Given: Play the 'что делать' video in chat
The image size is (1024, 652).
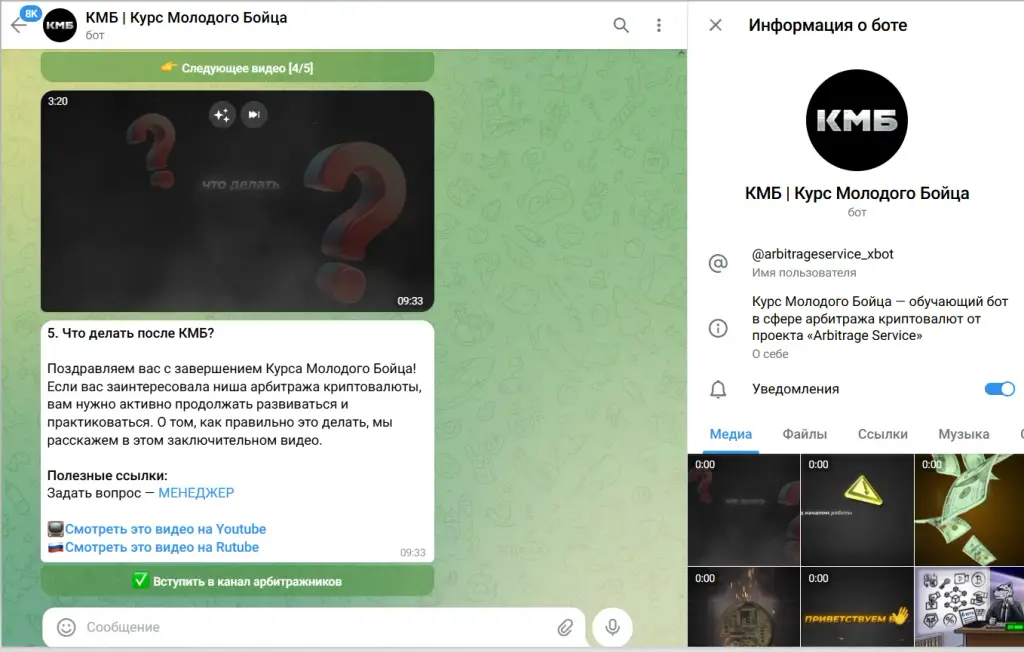Looking at the screenshot, I should [x=237, y=201].
